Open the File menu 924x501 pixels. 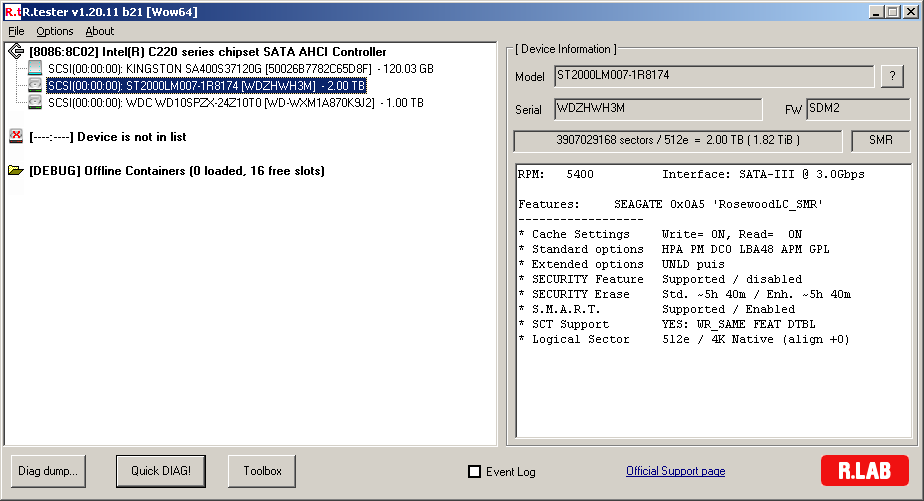coord(16,31)
